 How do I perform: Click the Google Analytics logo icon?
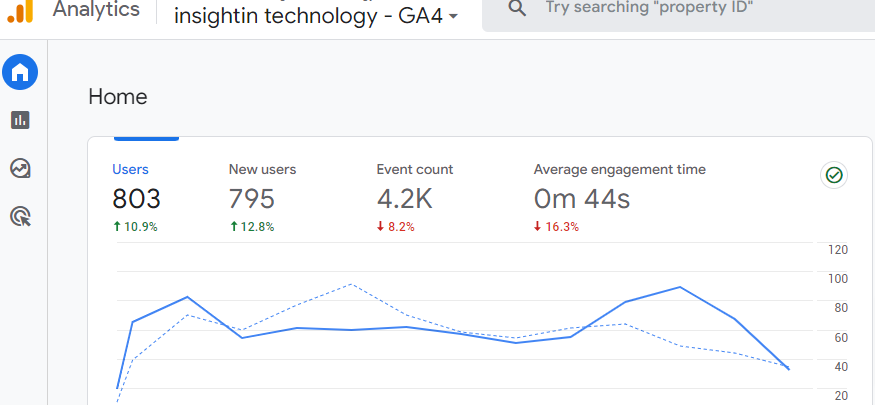click(x=20, y=11)
